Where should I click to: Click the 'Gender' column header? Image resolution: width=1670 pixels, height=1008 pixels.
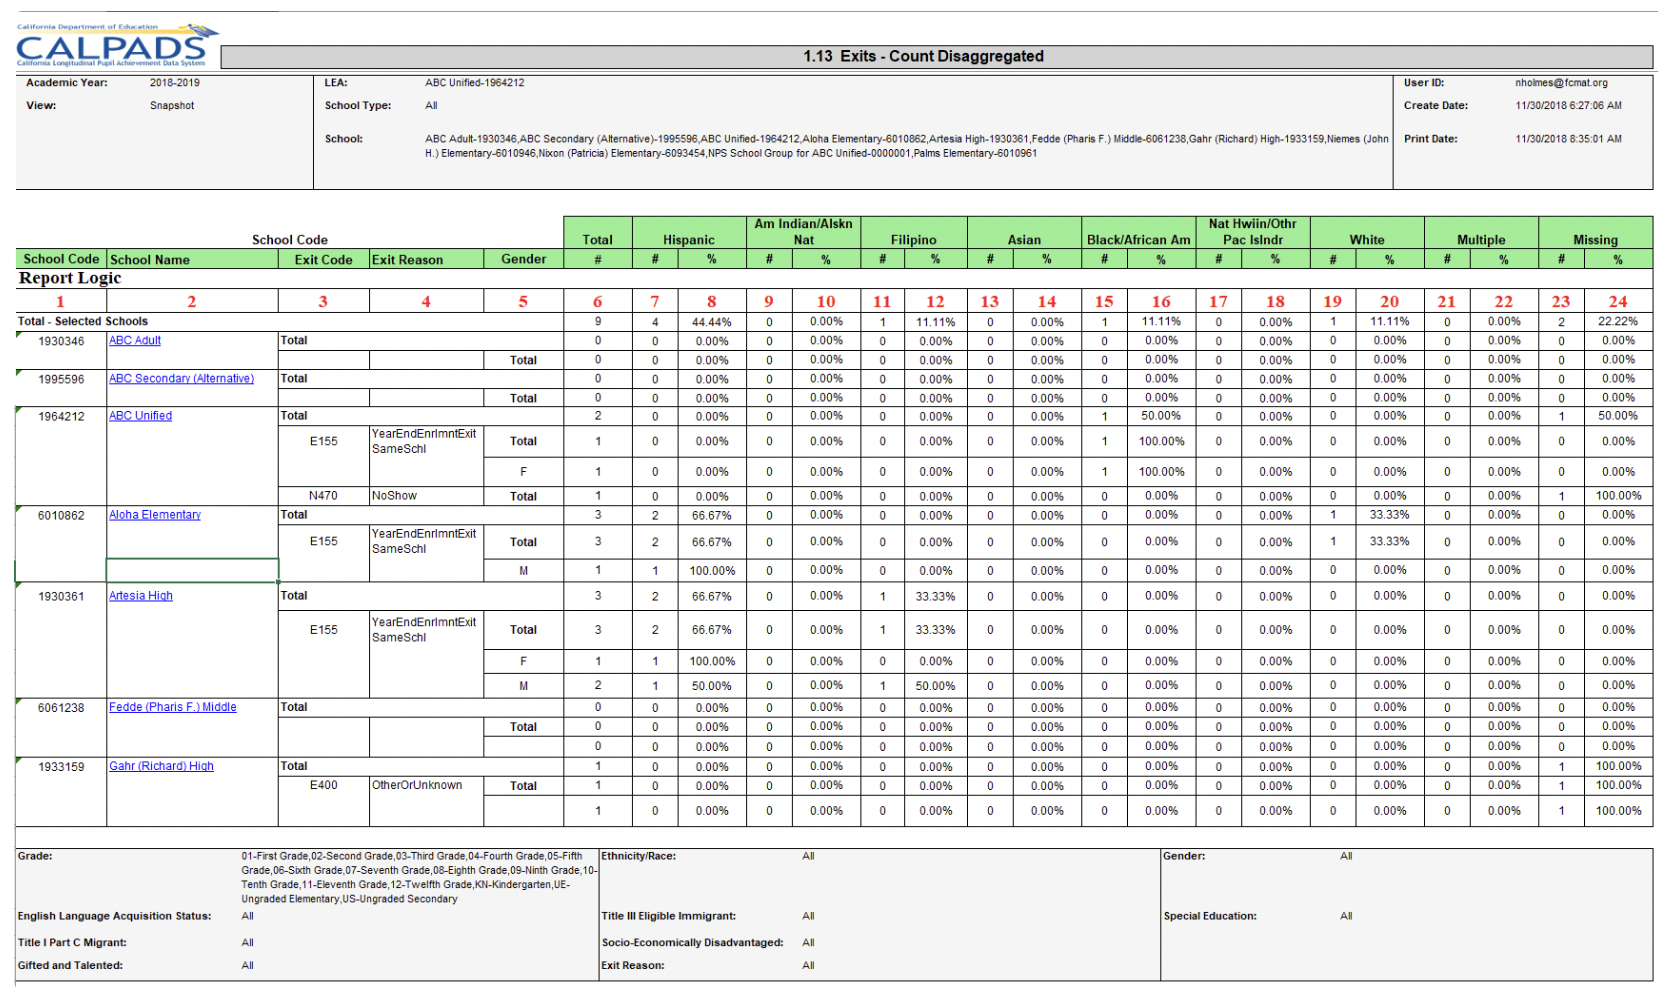523,259
